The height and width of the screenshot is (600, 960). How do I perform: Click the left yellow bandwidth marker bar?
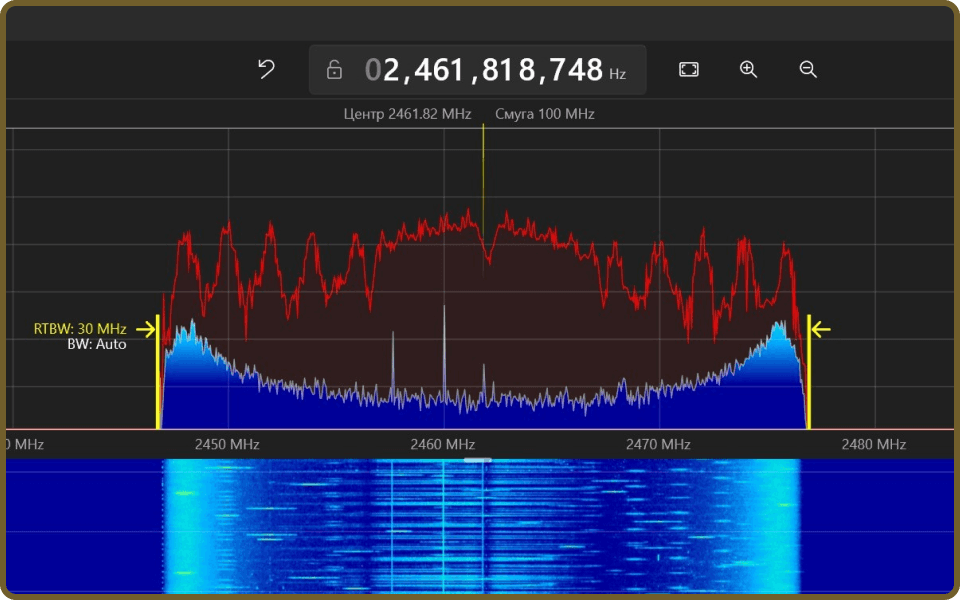click(158, 372)
